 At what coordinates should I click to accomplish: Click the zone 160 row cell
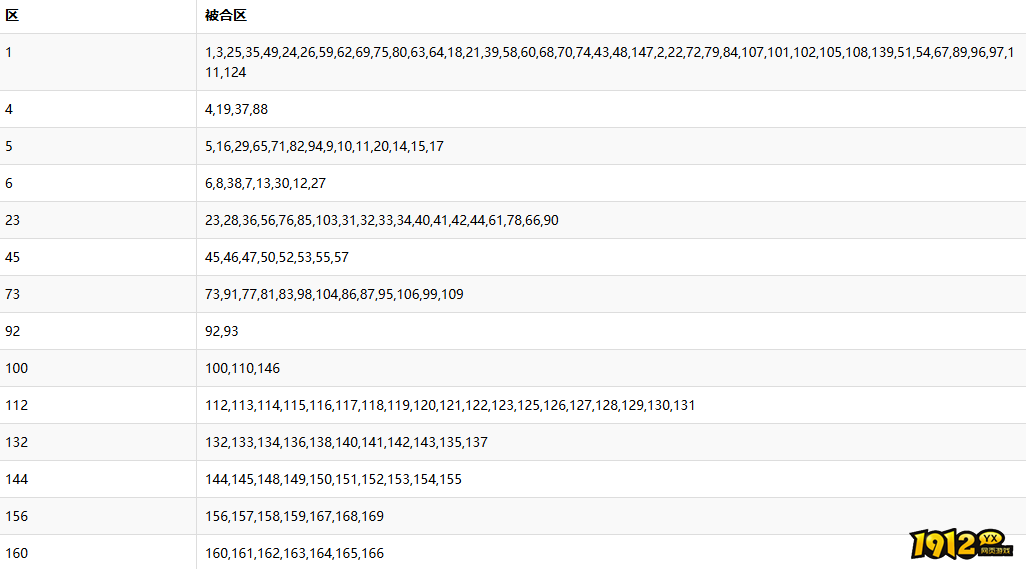point(98,553)
